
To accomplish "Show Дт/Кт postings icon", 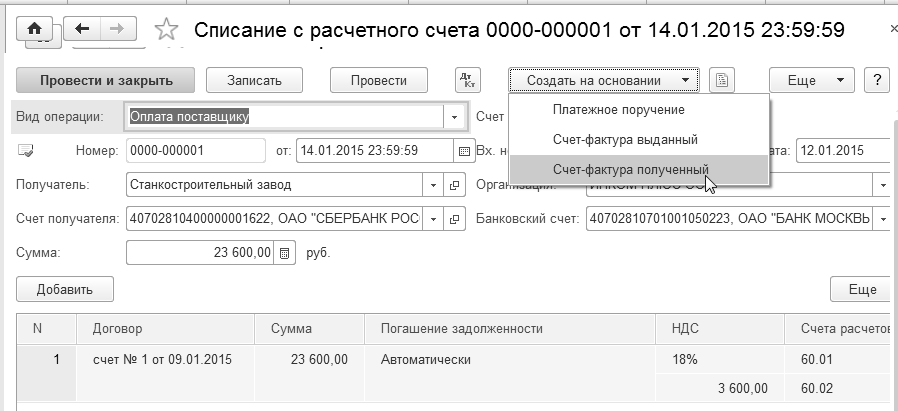I will point(467,80).
